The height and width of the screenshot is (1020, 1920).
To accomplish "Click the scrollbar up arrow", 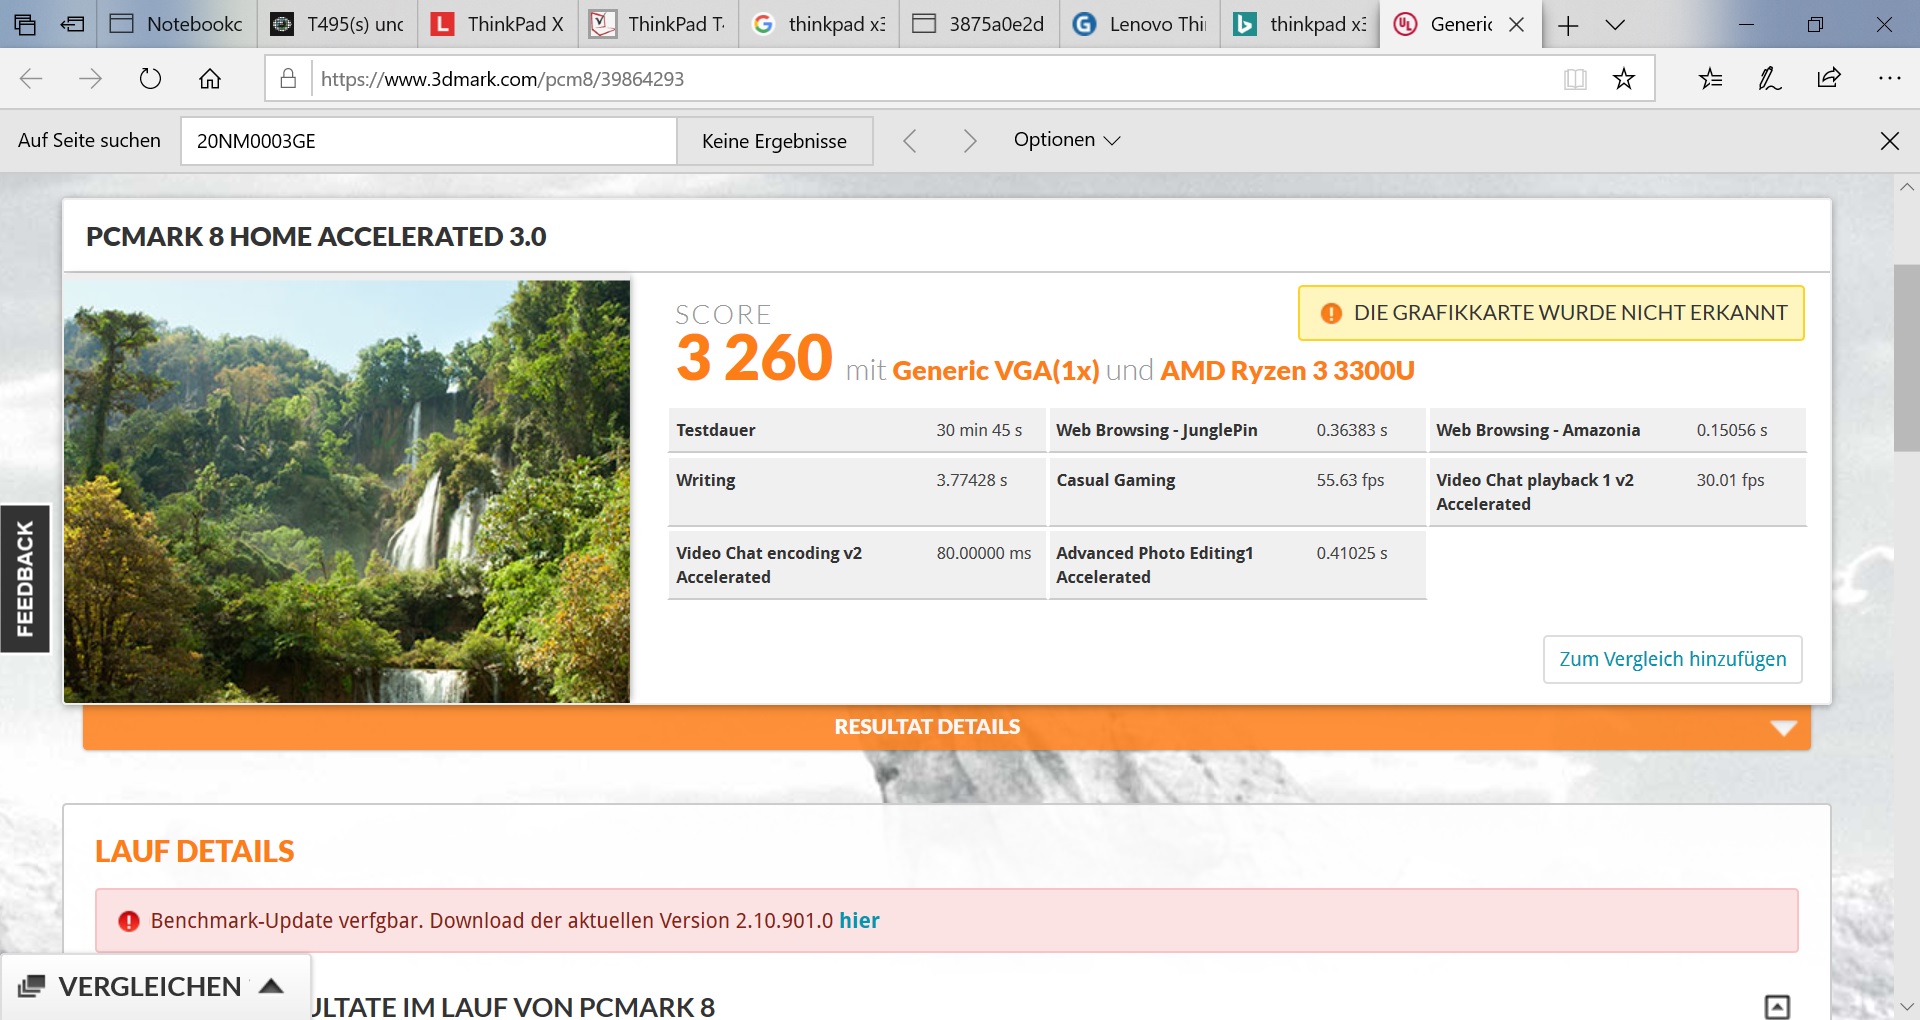I will click(1906, 187).
